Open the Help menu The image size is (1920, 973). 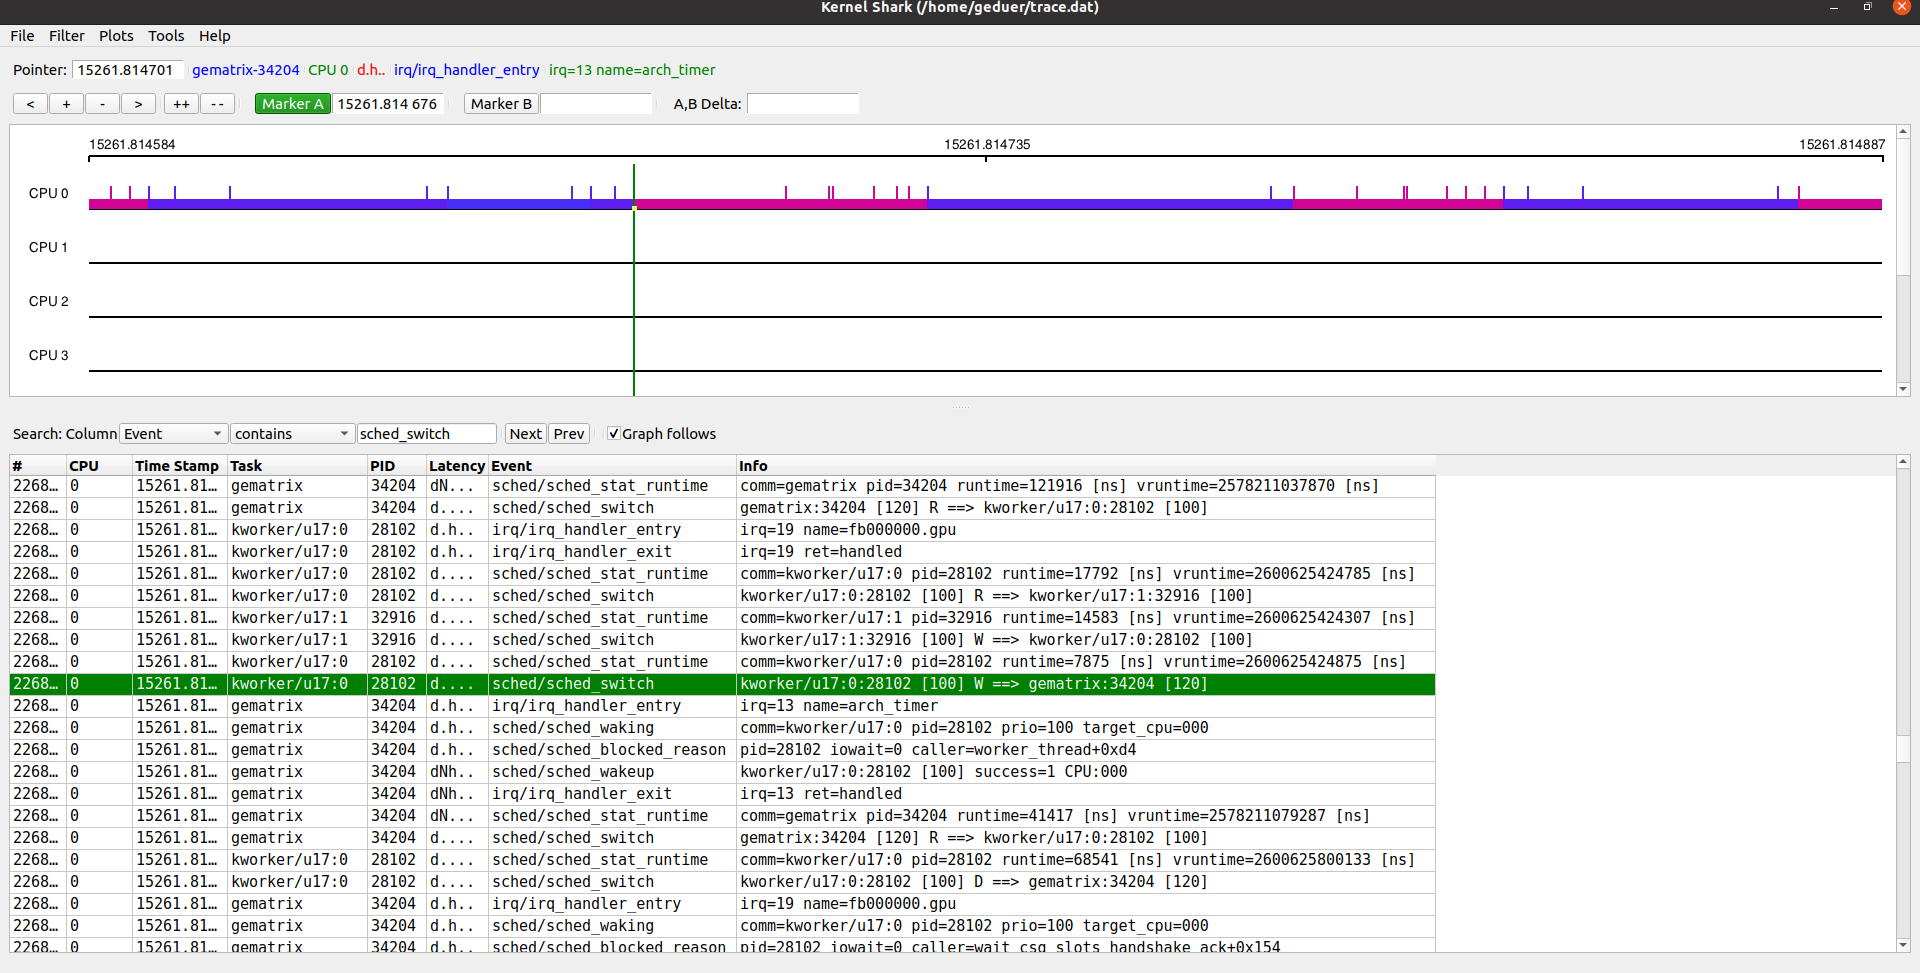[215, 36]
